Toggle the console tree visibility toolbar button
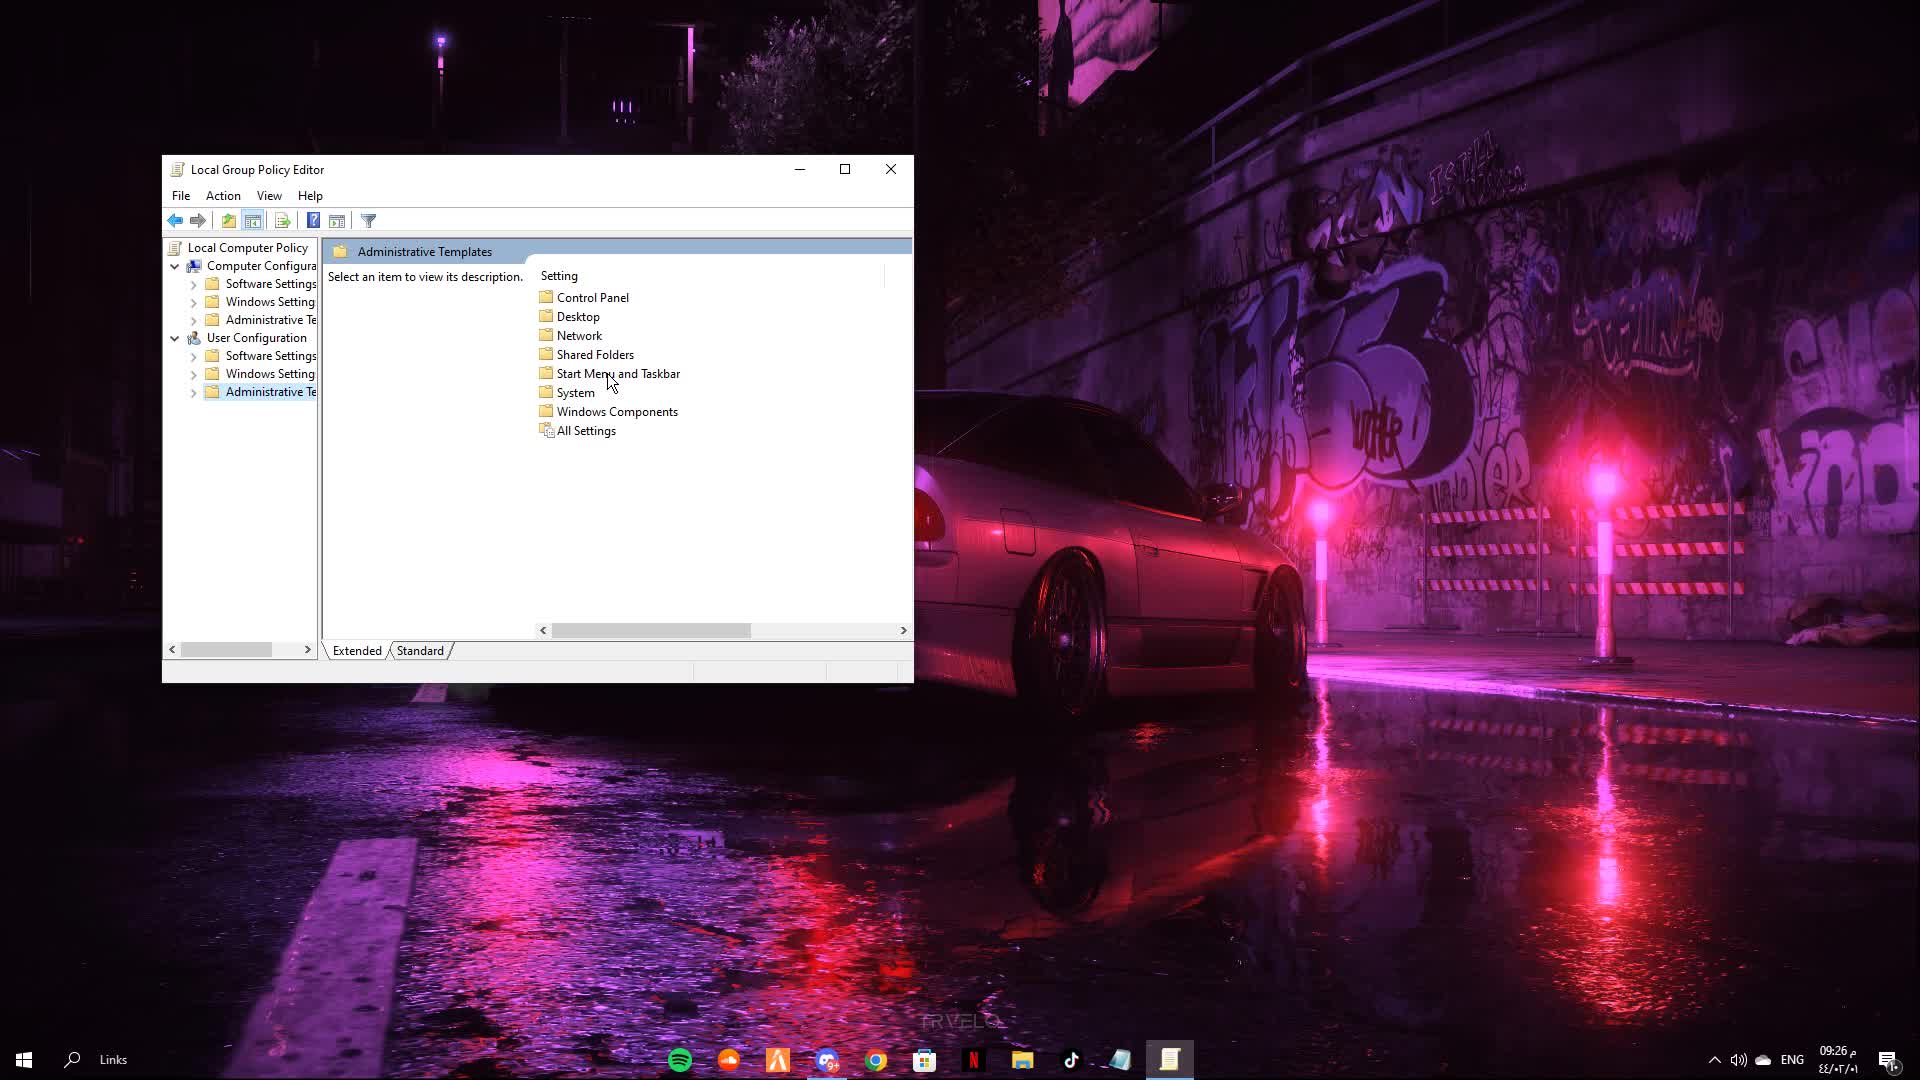1920x1080 pixels. click(x=253, y=221)
